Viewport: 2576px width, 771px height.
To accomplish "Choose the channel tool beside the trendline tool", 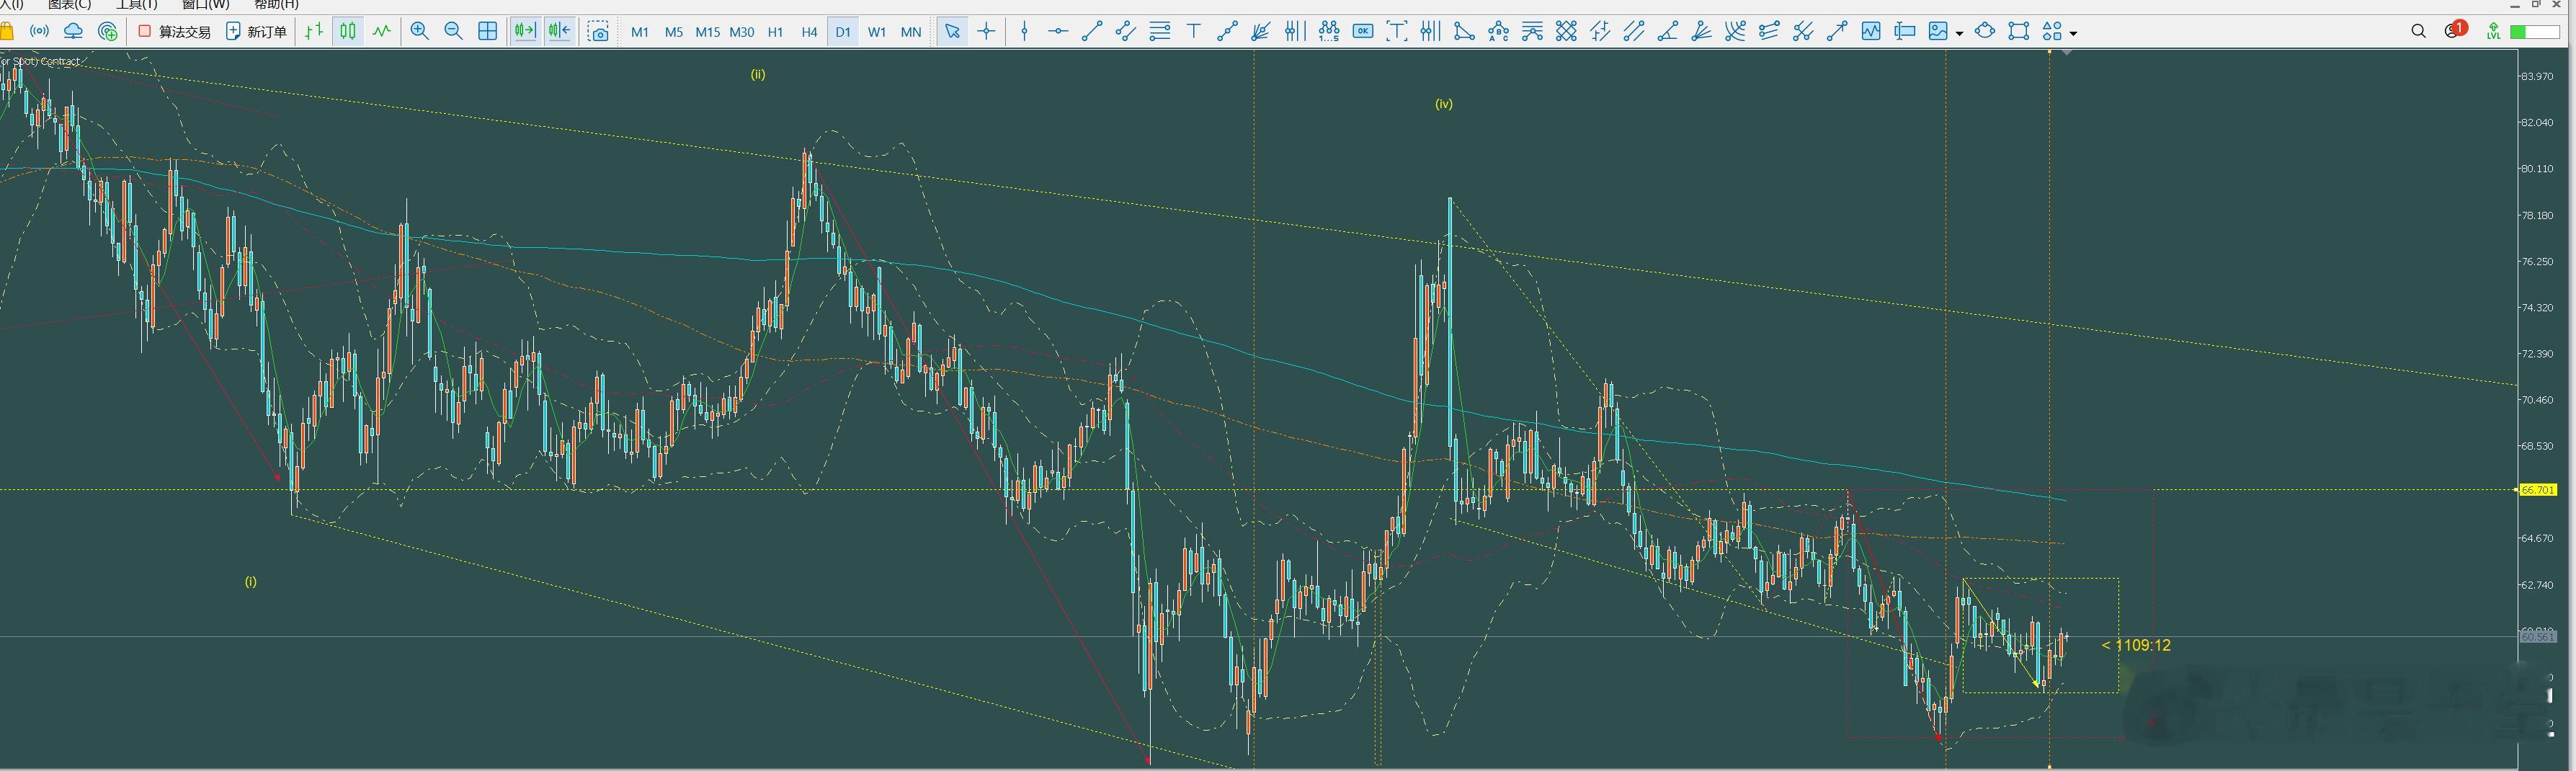I will pos(1126,32).
